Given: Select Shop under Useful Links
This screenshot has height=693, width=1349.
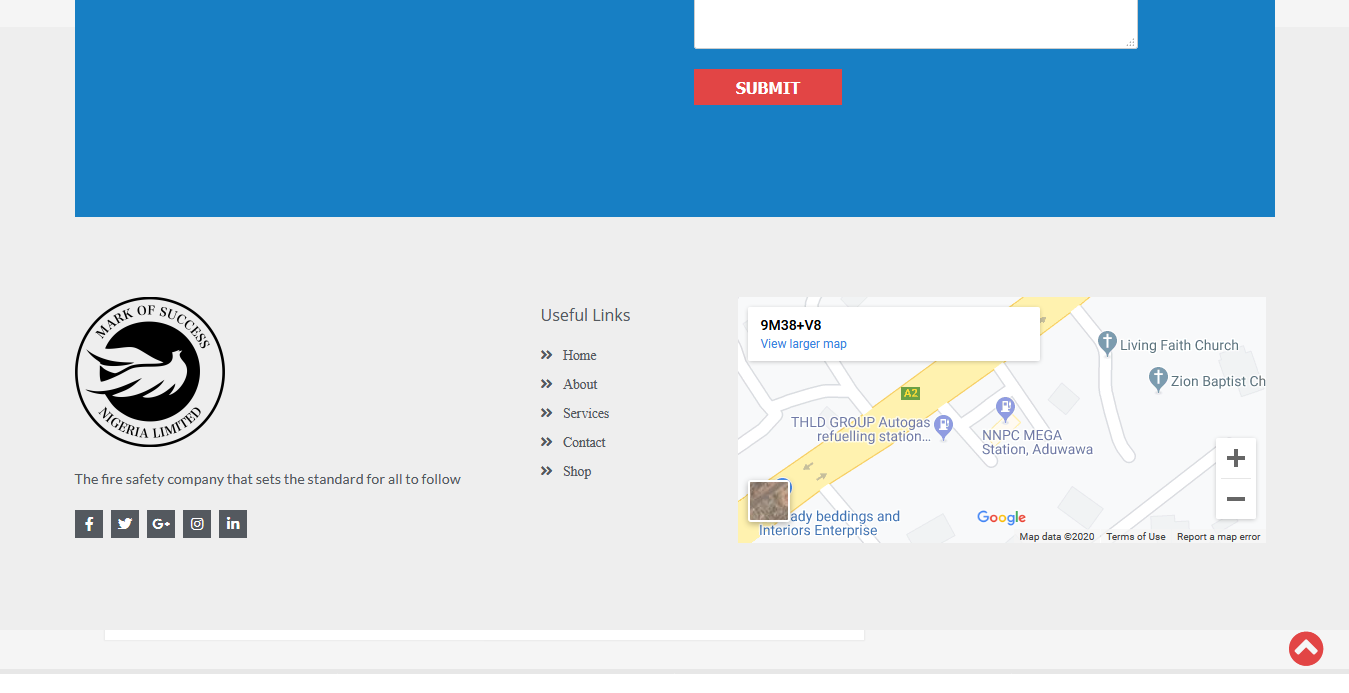Looking at the screenshot, I should (x=577, y=471).
